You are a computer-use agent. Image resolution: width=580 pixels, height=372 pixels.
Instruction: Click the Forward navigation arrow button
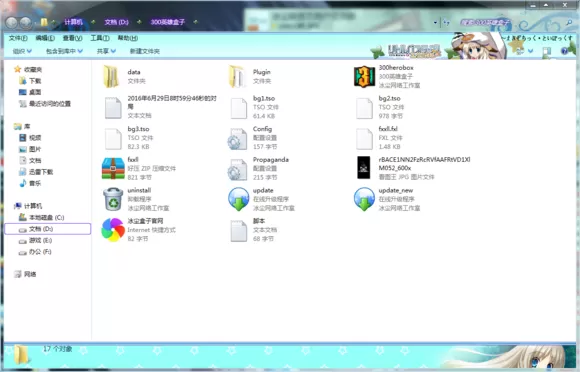tap(26, 23)
